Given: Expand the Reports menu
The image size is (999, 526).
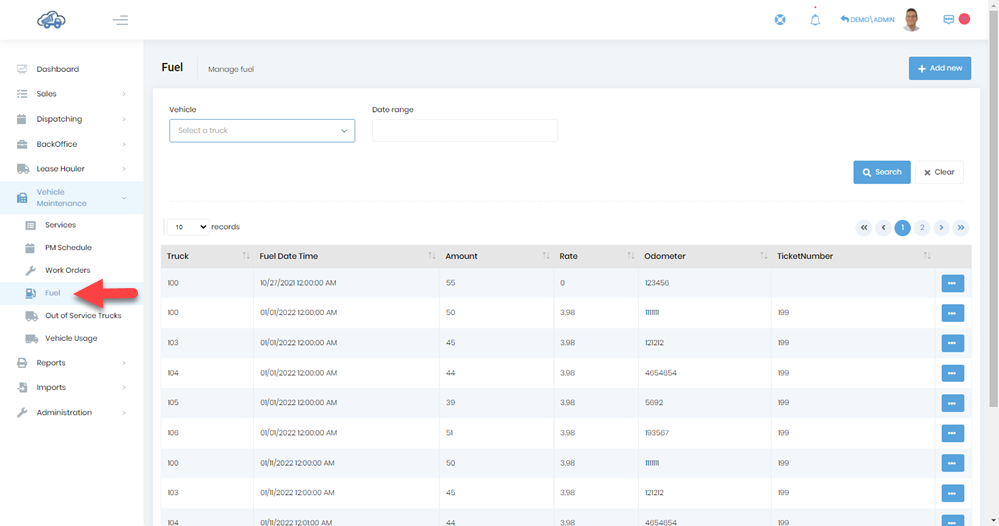Looking at the screenshot, I should click(x=71, y=363).
